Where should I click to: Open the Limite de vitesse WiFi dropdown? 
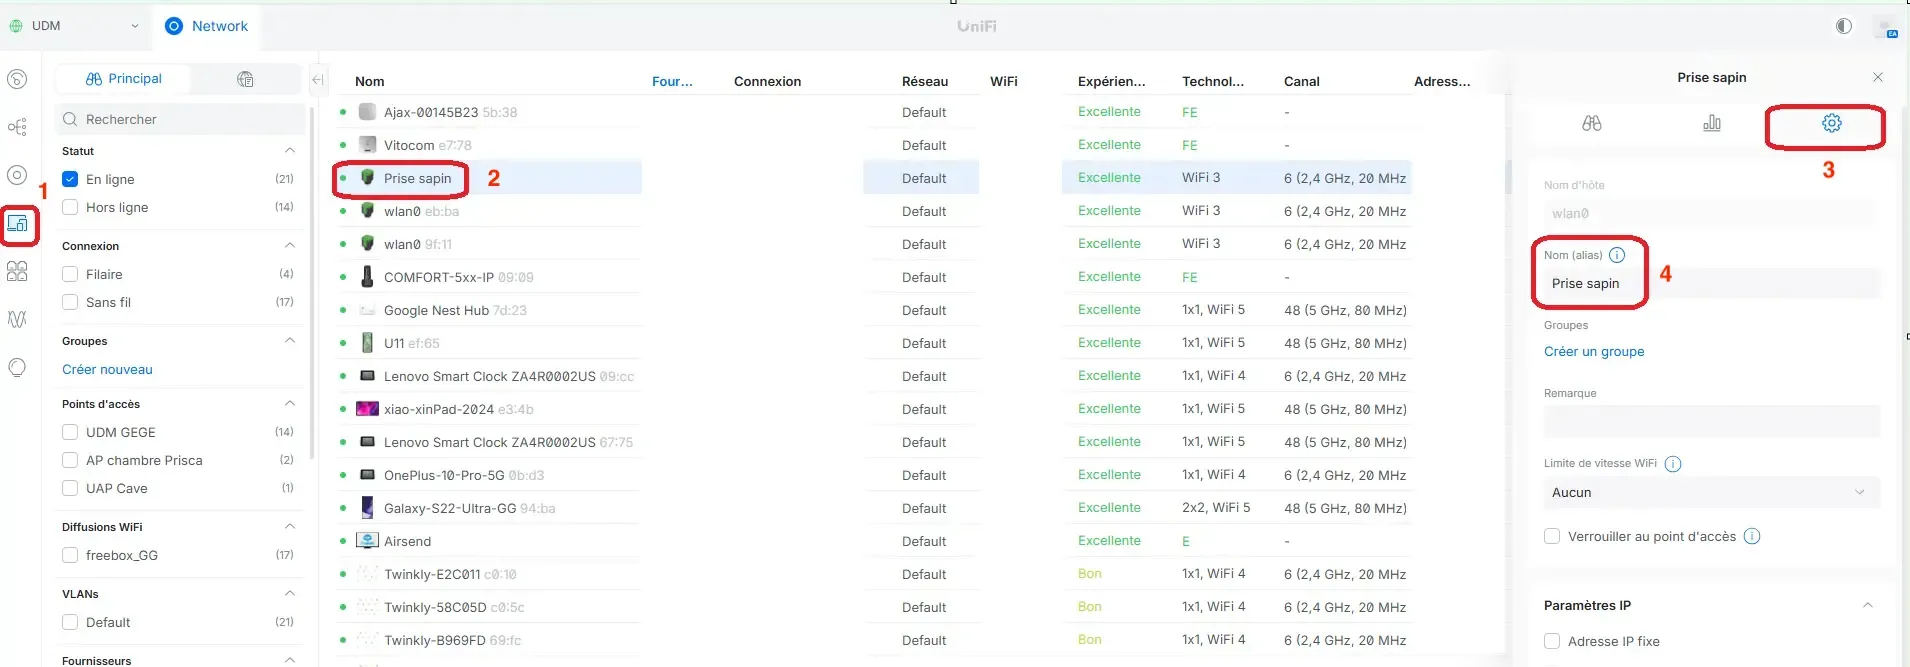click(1710, 492)
